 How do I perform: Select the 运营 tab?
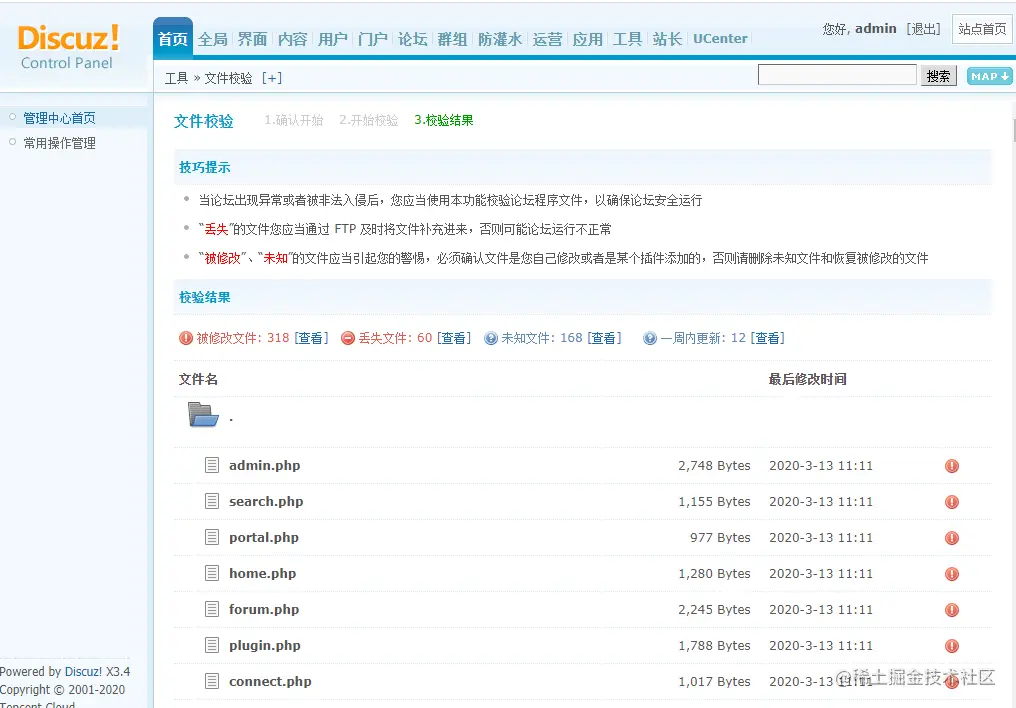click(x=548, y=40)
